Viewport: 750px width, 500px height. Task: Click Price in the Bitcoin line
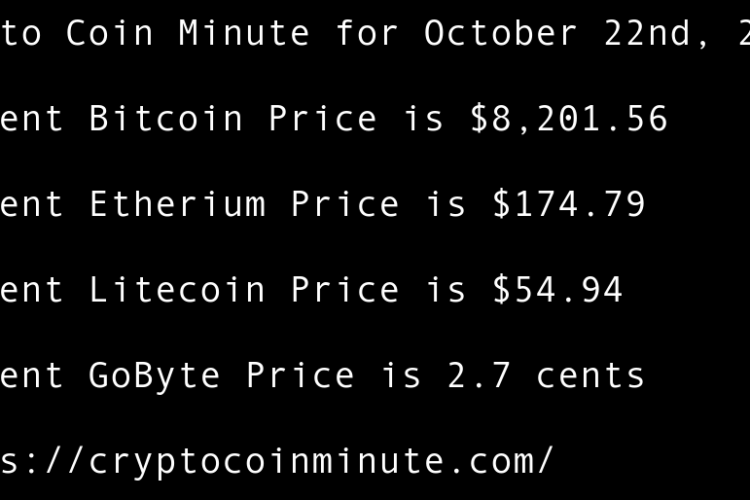click(323, 119)
